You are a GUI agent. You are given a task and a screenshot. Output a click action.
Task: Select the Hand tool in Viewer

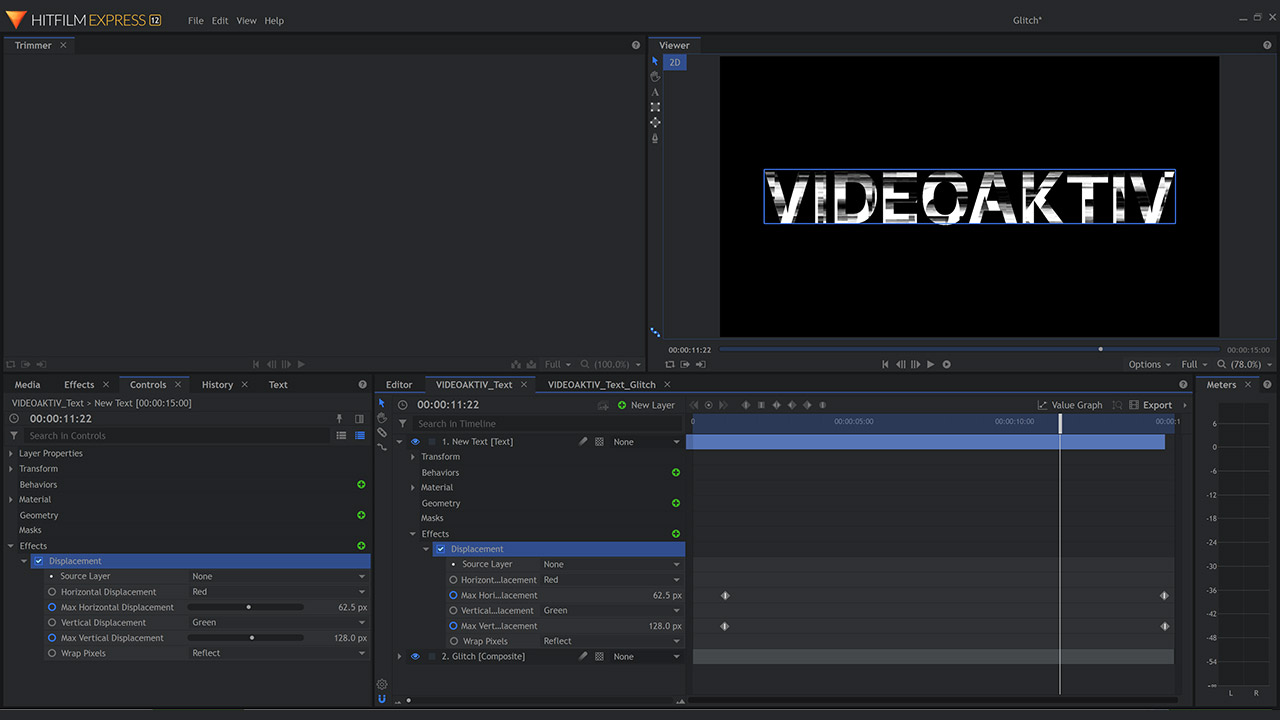(655, 76)
